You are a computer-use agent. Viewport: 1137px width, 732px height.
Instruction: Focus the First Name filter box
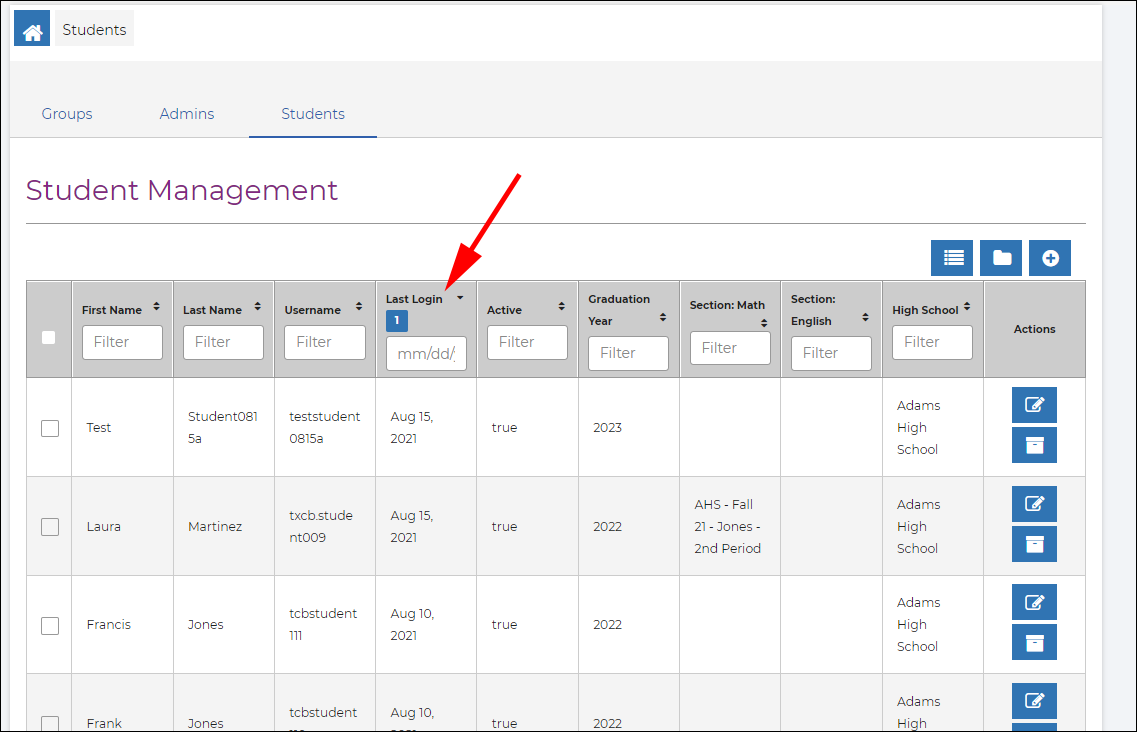(122, 342)
